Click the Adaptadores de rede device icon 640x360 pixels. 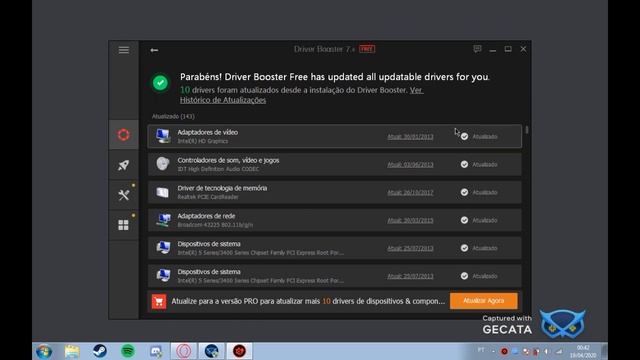pos(163,220)
